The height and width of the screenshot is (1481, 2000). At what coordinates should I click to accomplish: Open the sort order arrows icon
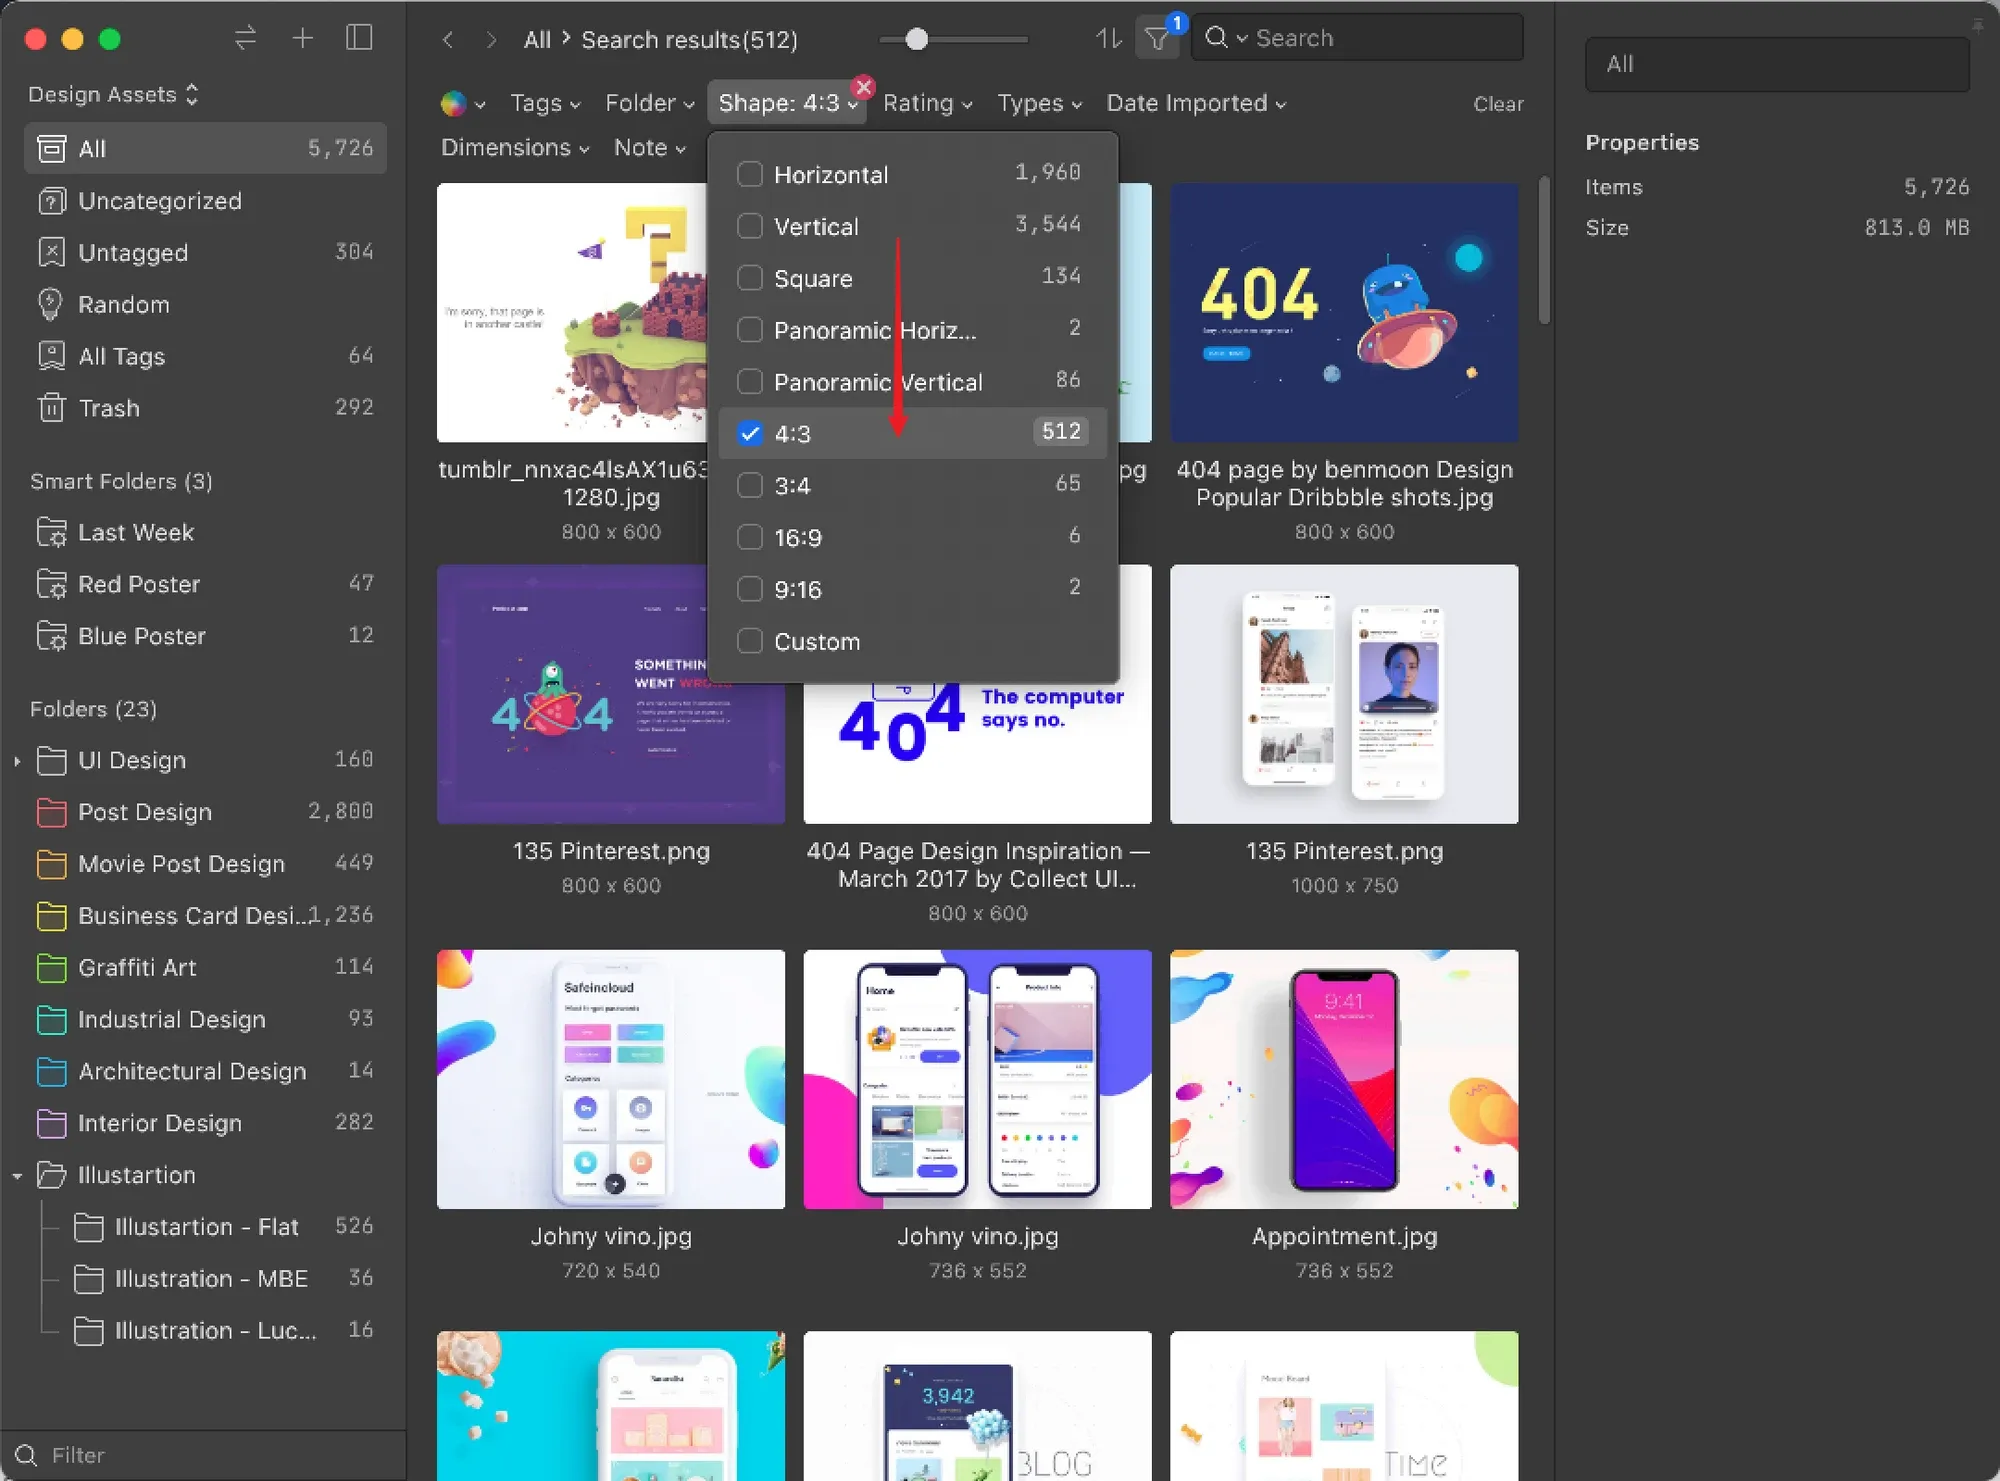(1108, 39)
